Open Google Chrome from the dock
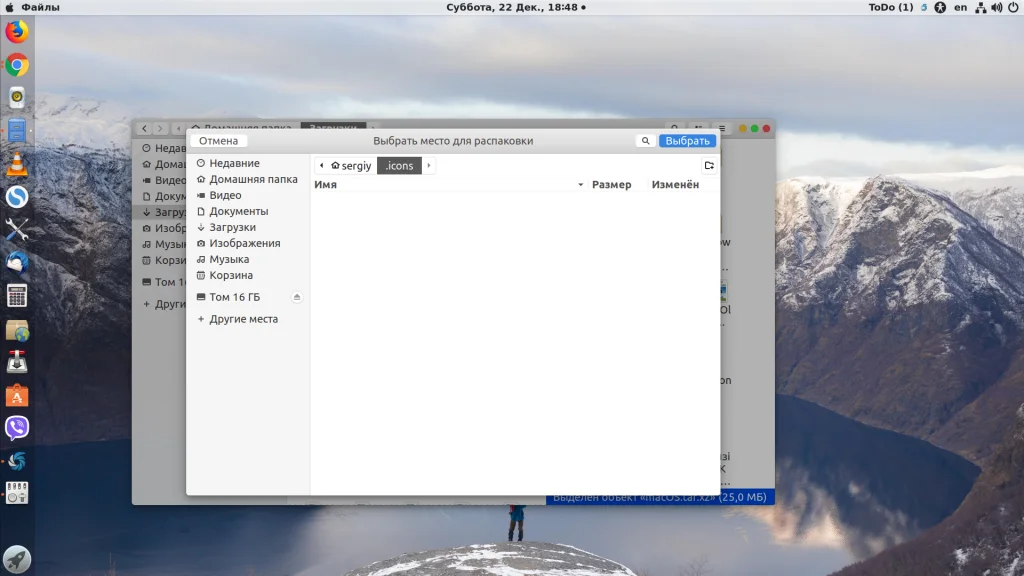This screenshot has height=576, width=1024. (x=17, y=65)
